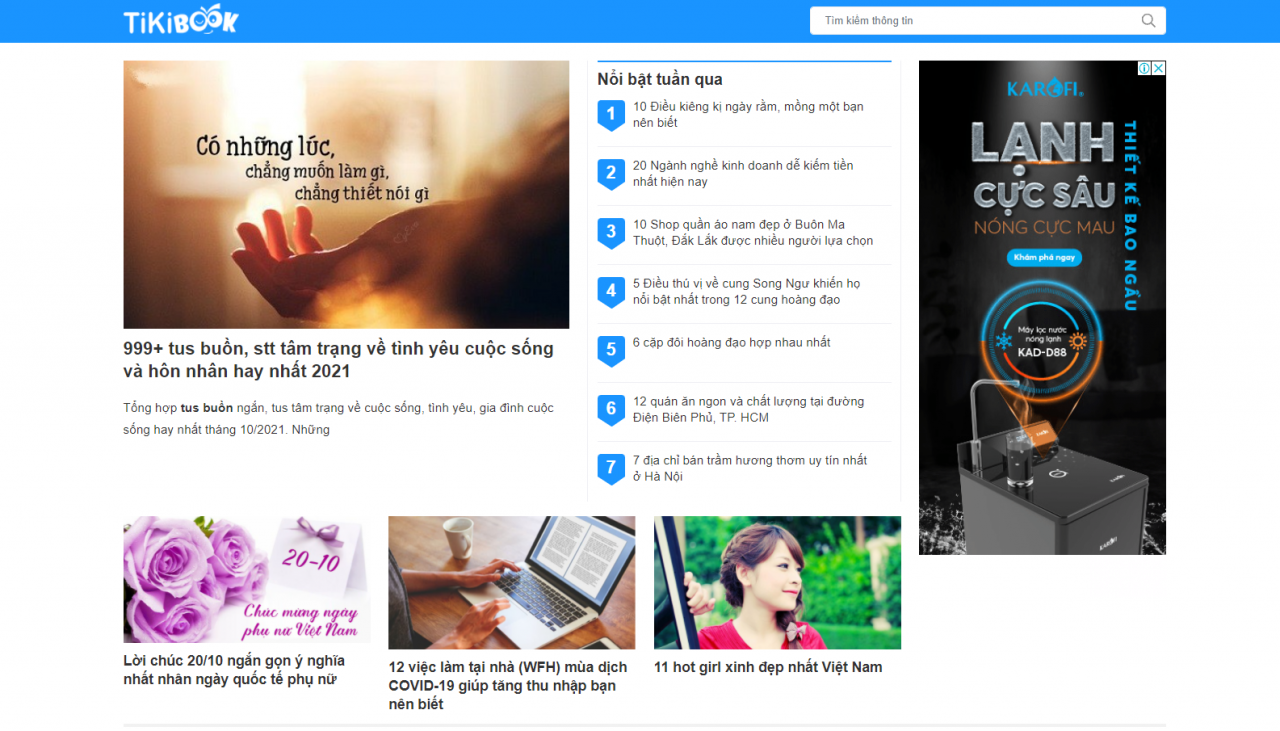
Task: Click the 'Khám phá ngay' ad button
Action: [x=1044, y=258]
